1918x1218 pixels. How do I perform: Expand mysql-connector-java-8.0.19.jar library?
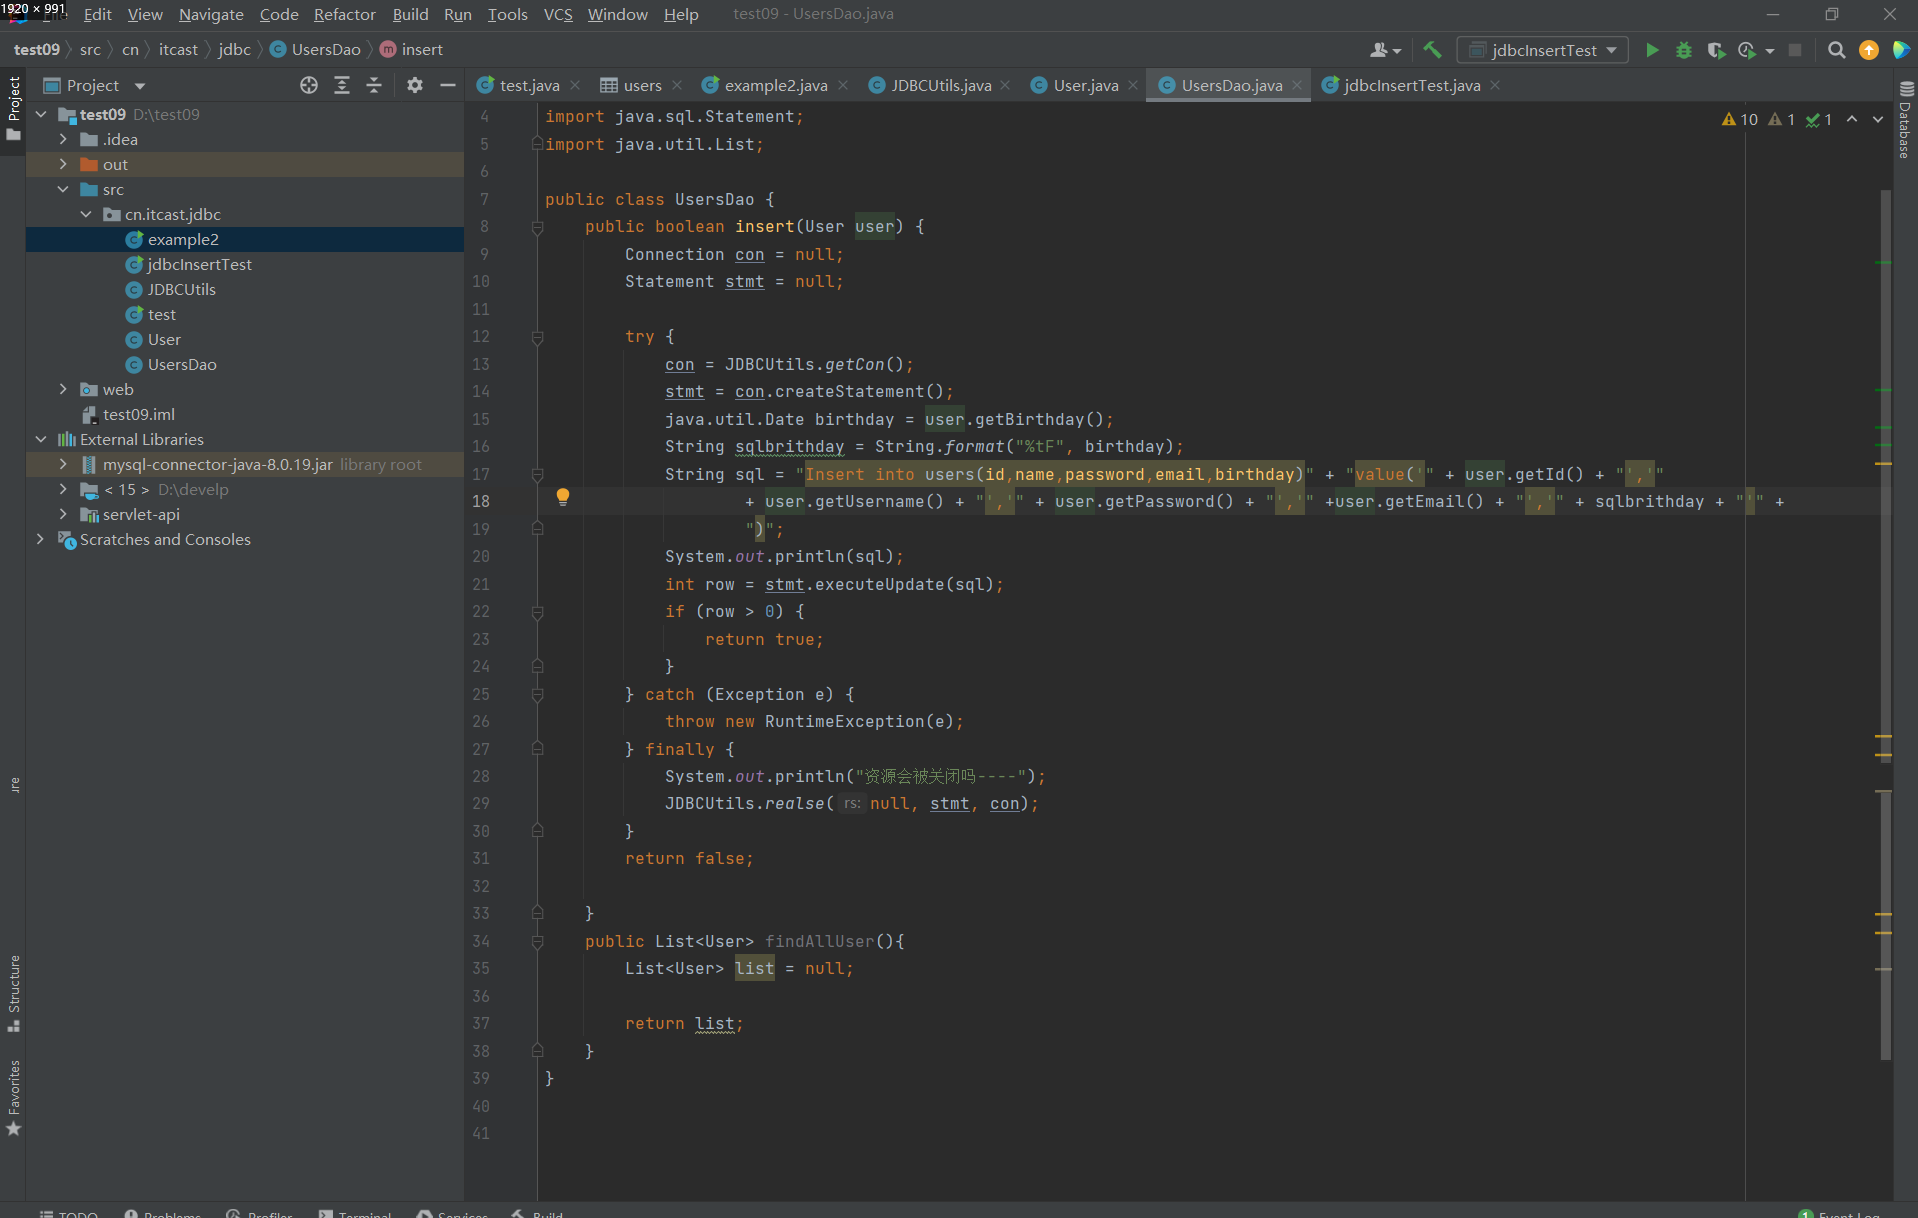63,464
